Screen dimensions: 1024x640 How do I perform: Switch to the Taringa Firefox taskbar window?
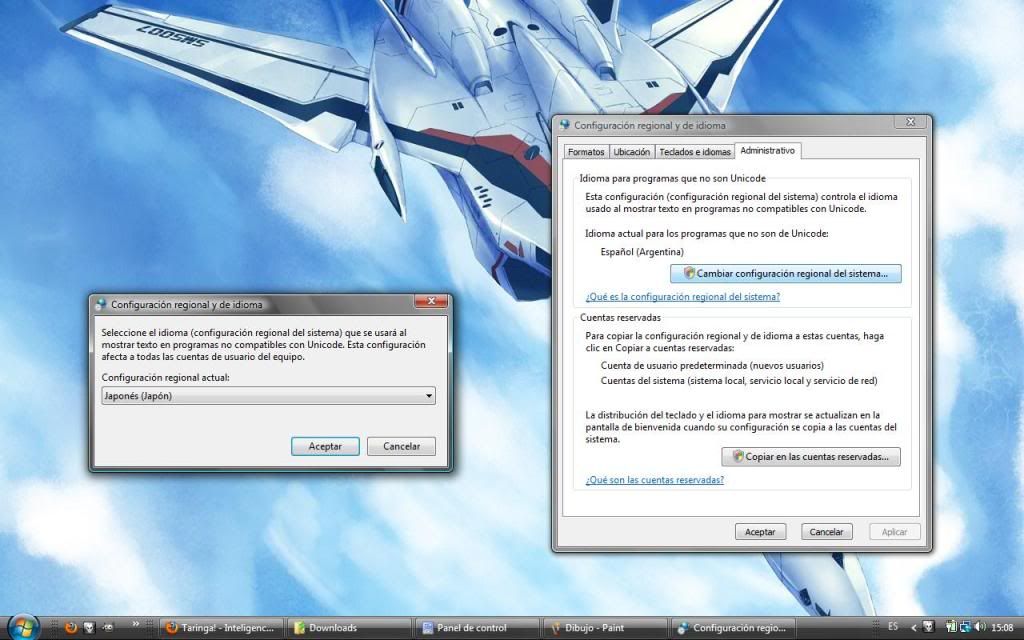click(x=221, y=628)
